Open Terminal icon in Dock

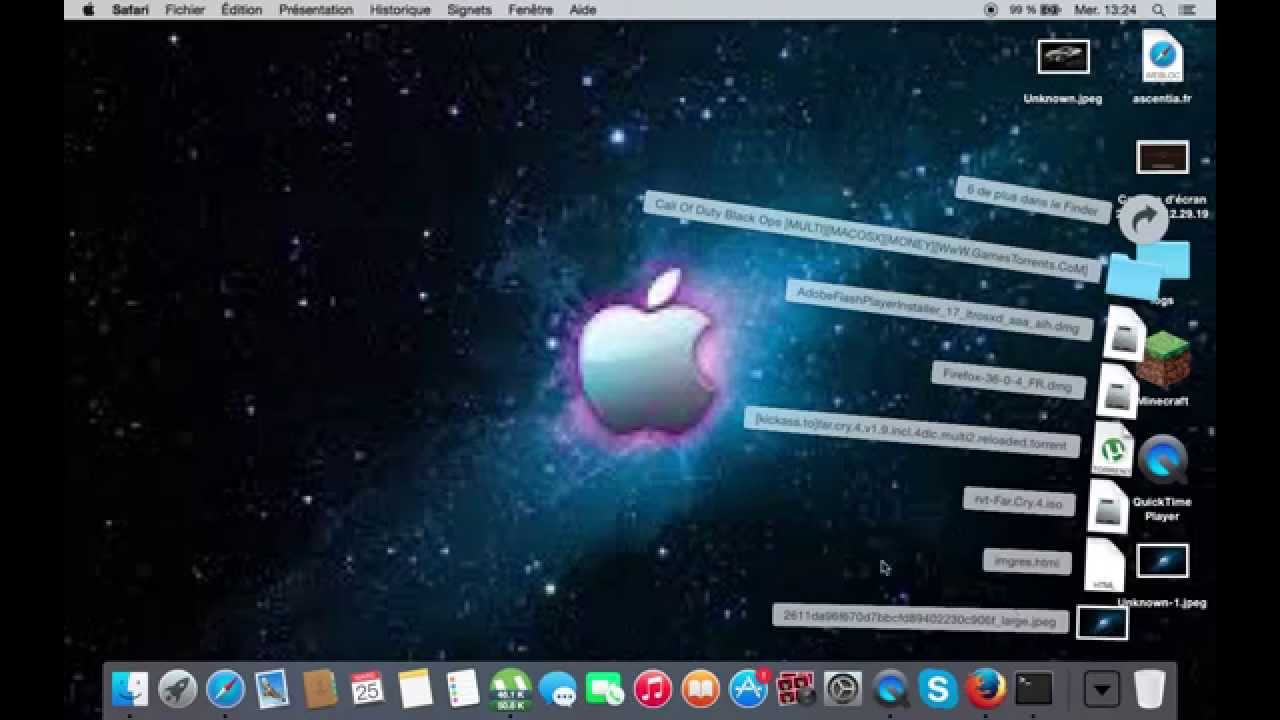1033,688
